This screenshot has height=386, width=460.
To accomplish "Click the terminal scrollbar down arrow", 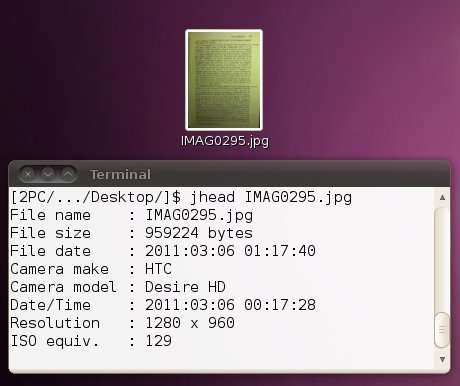I will [442, 359].
